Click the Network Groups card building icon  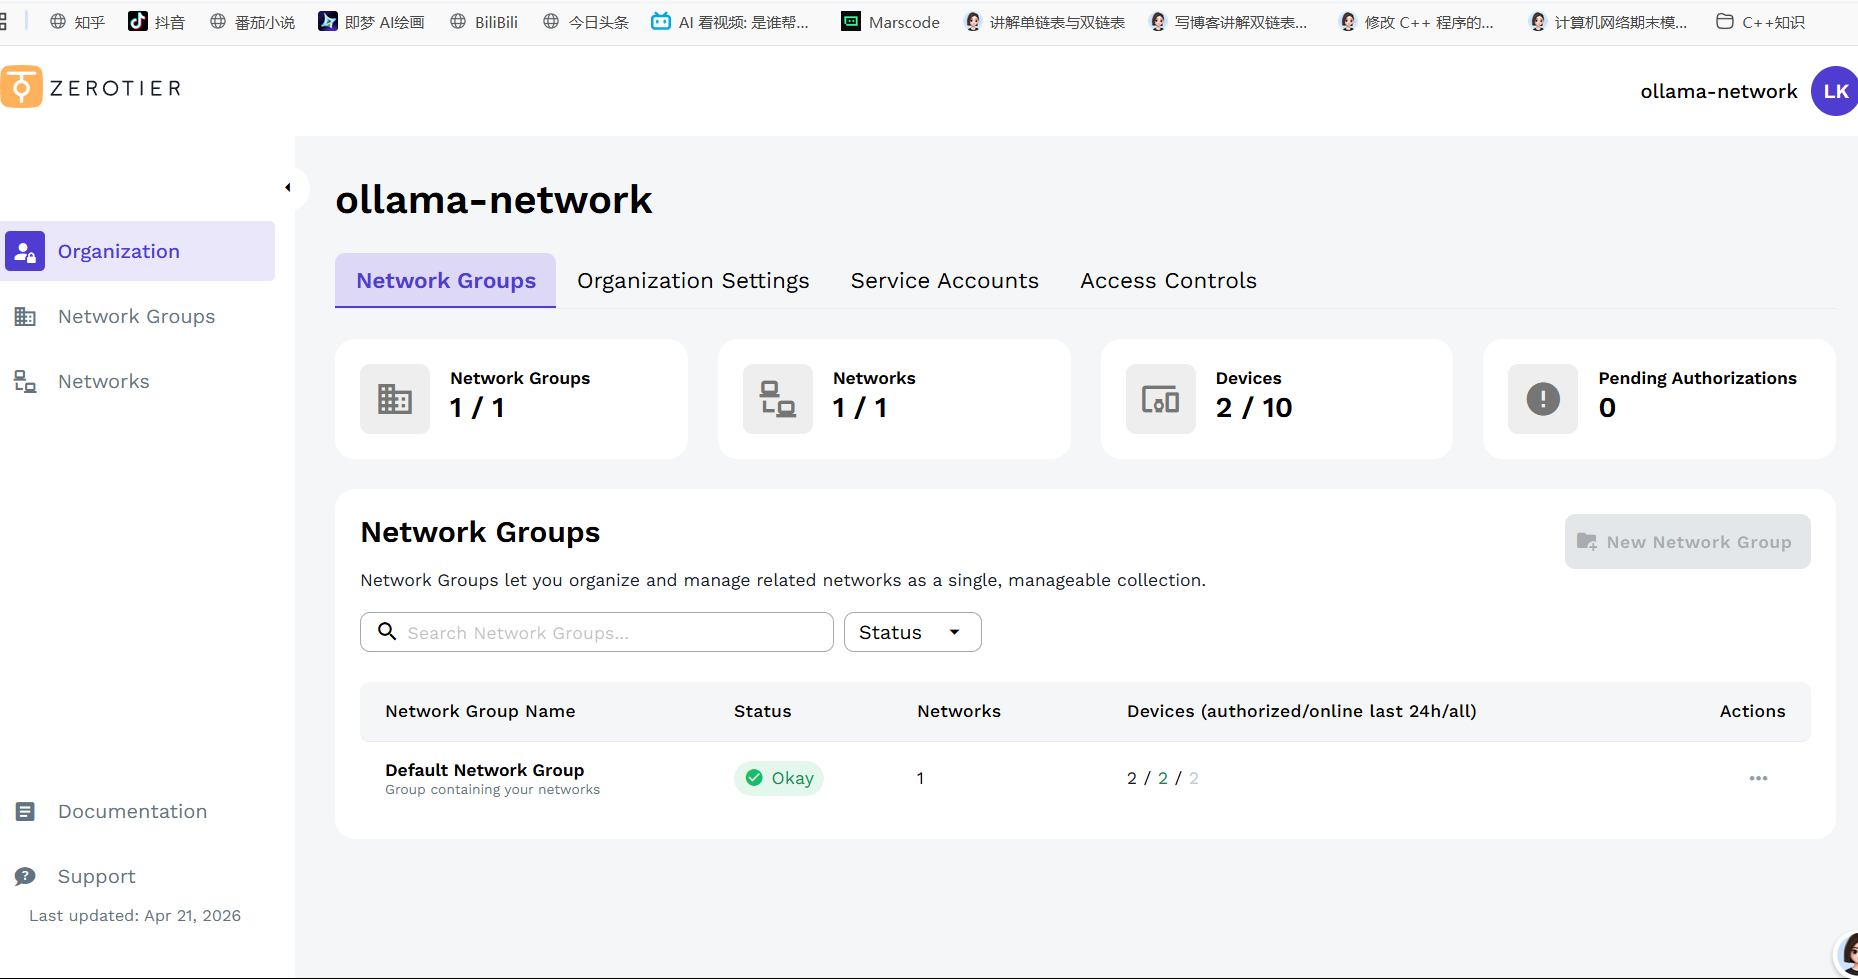tap(395, 399)
